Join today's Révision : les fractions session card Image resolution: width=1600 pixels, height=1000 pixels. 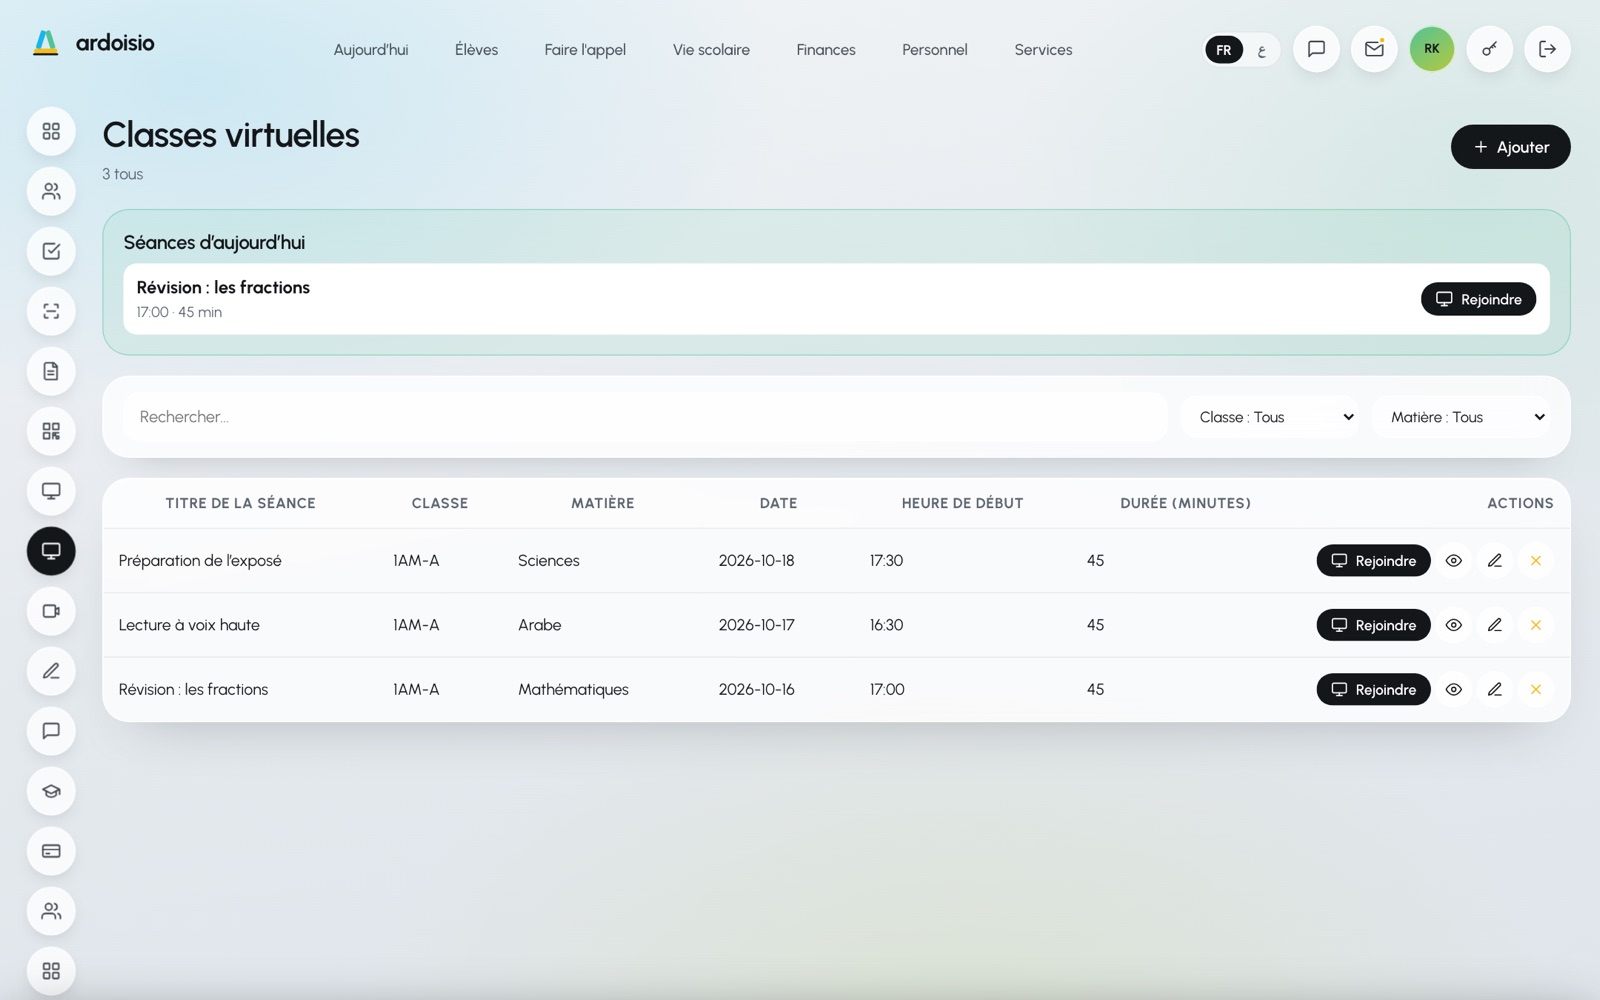(1478, 299)
